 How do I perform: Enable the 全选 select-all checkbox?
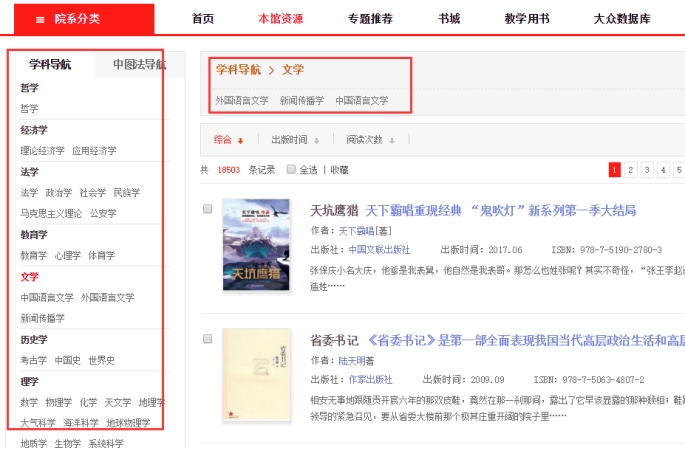coord(291,170)
